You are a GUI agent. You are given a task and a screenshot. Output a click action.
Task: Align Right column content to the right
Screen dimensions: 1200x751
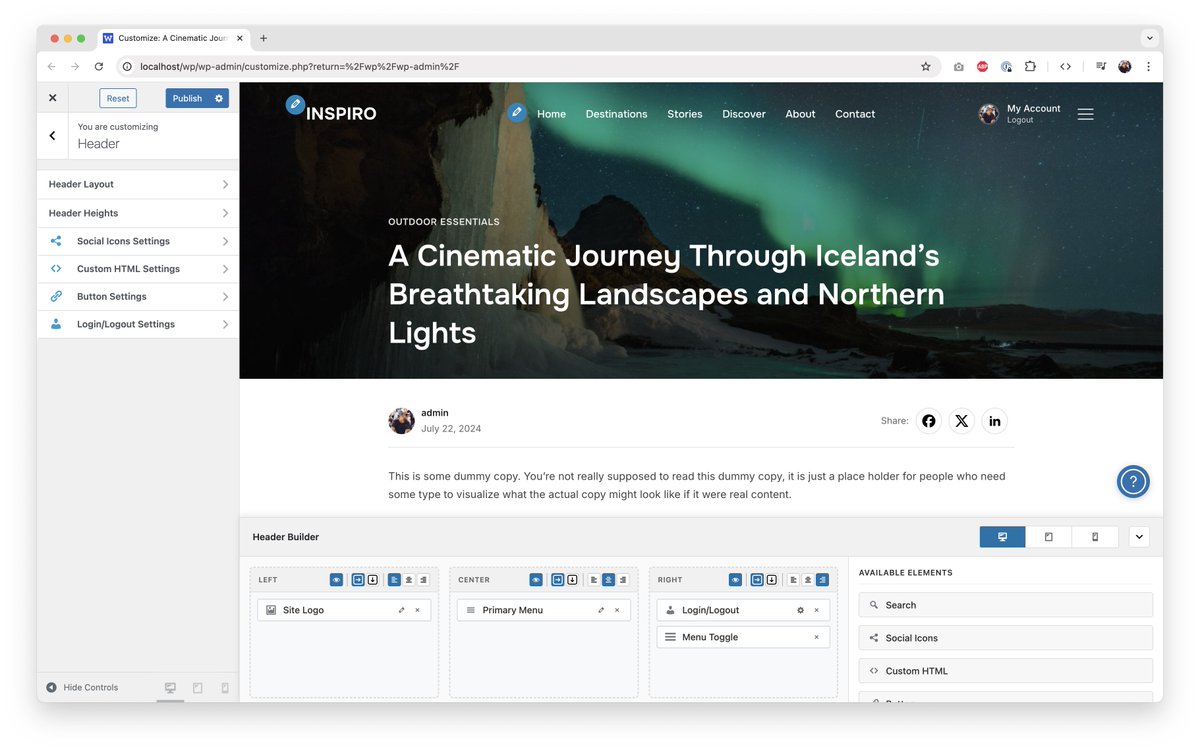[x=822, y=579]
